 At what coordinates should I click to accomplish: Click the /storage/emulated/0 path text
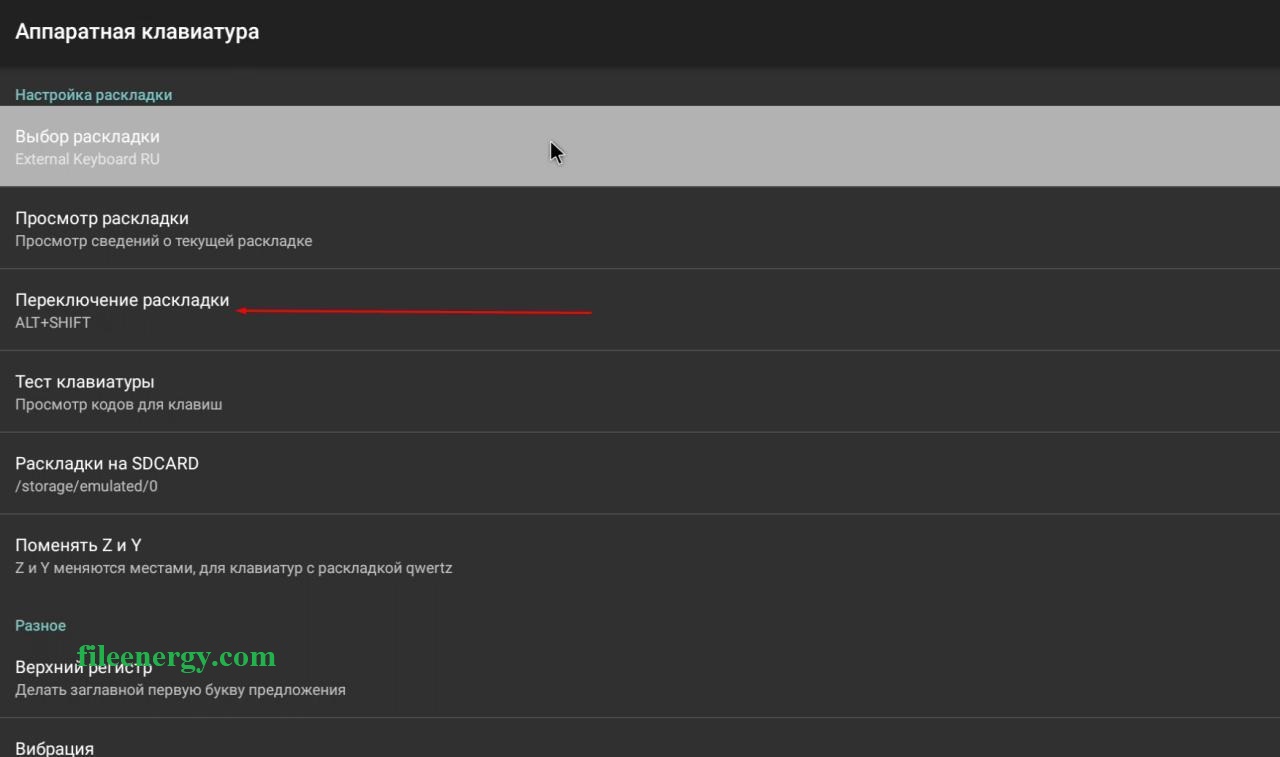pos(86,487)
